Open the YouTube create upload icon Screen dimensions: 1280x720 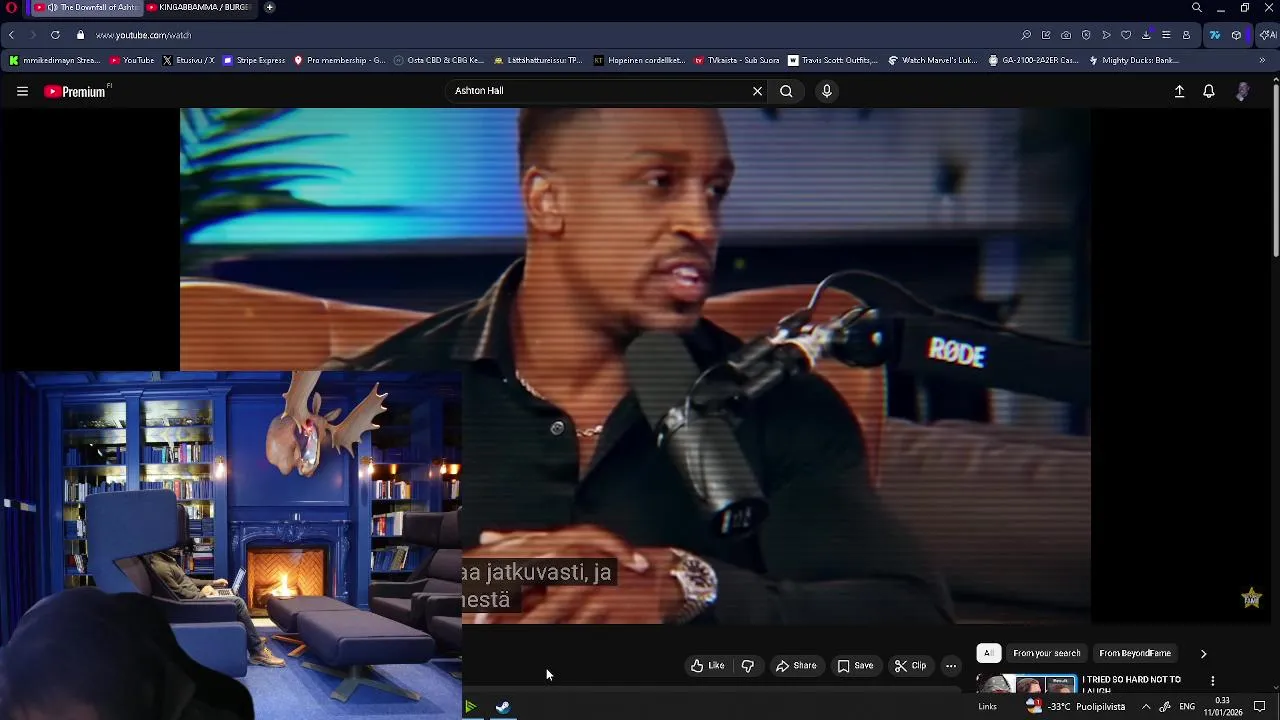[1179, 91]
